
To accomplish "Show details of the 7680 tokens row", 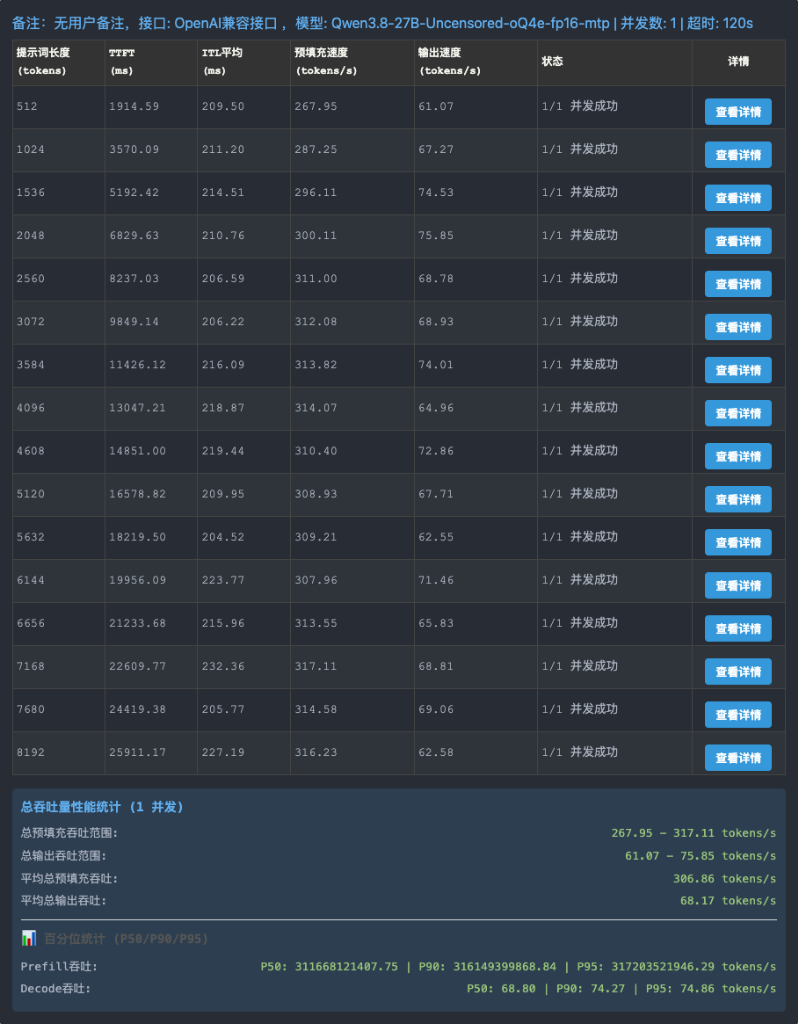I will coord(738,715).
